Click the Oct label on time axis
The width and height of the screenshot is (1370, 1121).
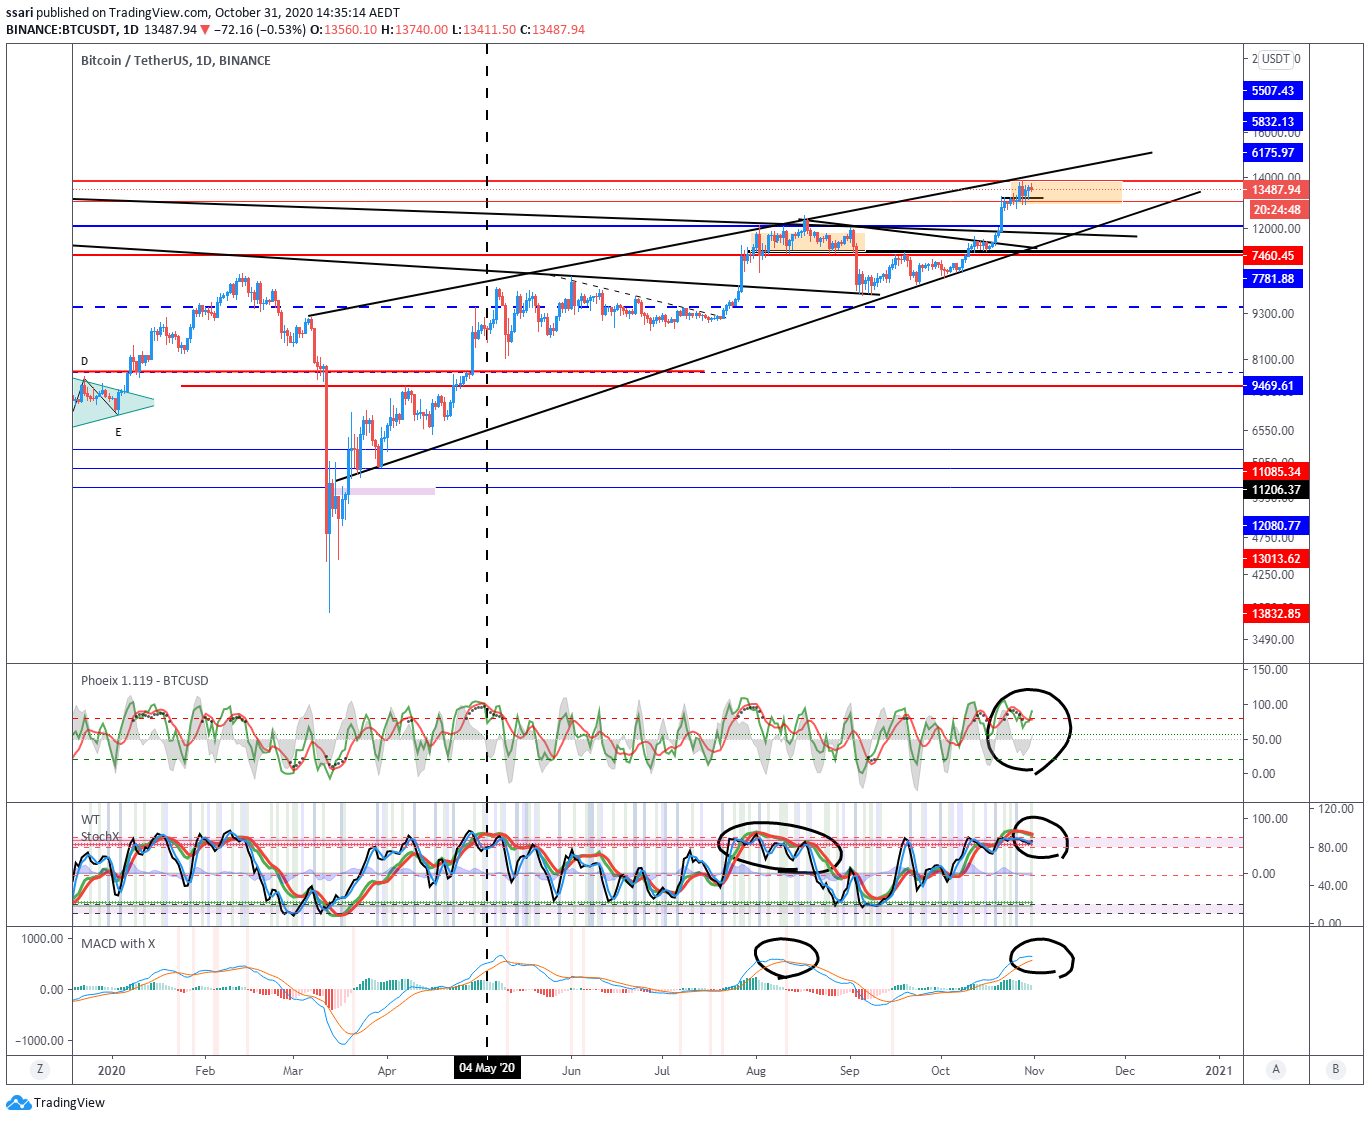tap(940, 1070)
